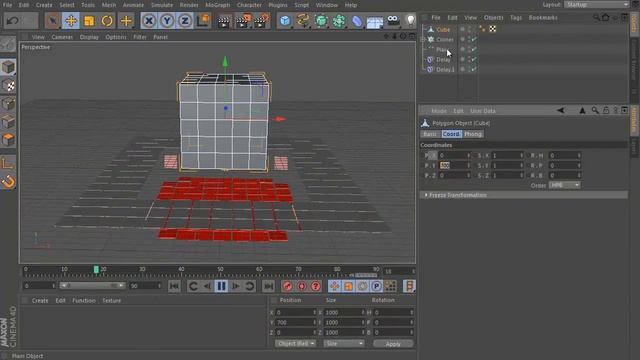Image resolution: width=640 pixels, height=360 pixels.
Task: Open the green array modeling palette
Action: click(339, 20)
